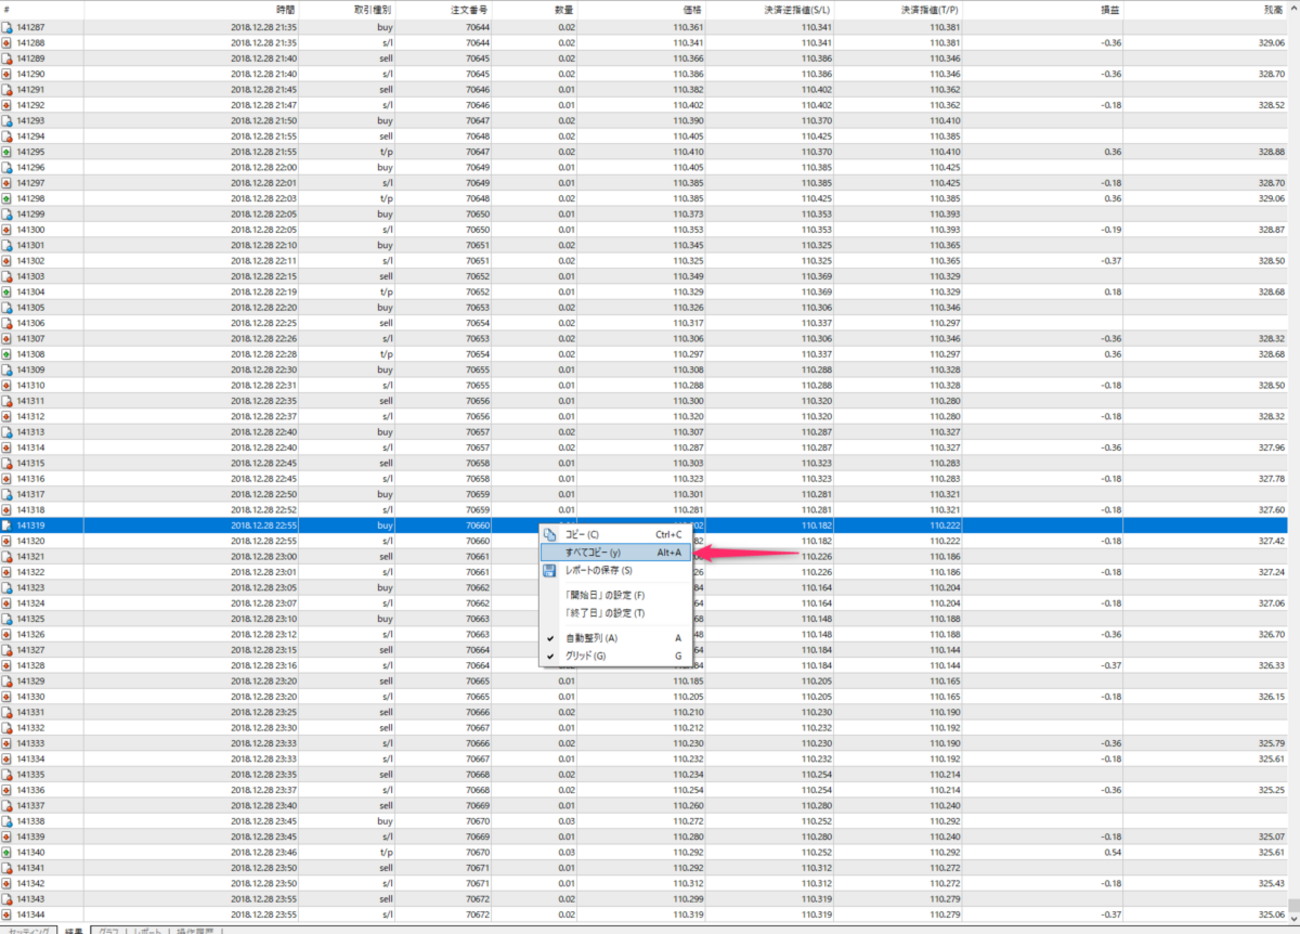Click the buy order icon for row 141313
Image resolution: width=1300 pixels, height=934 pixels.
click(7, 432)
